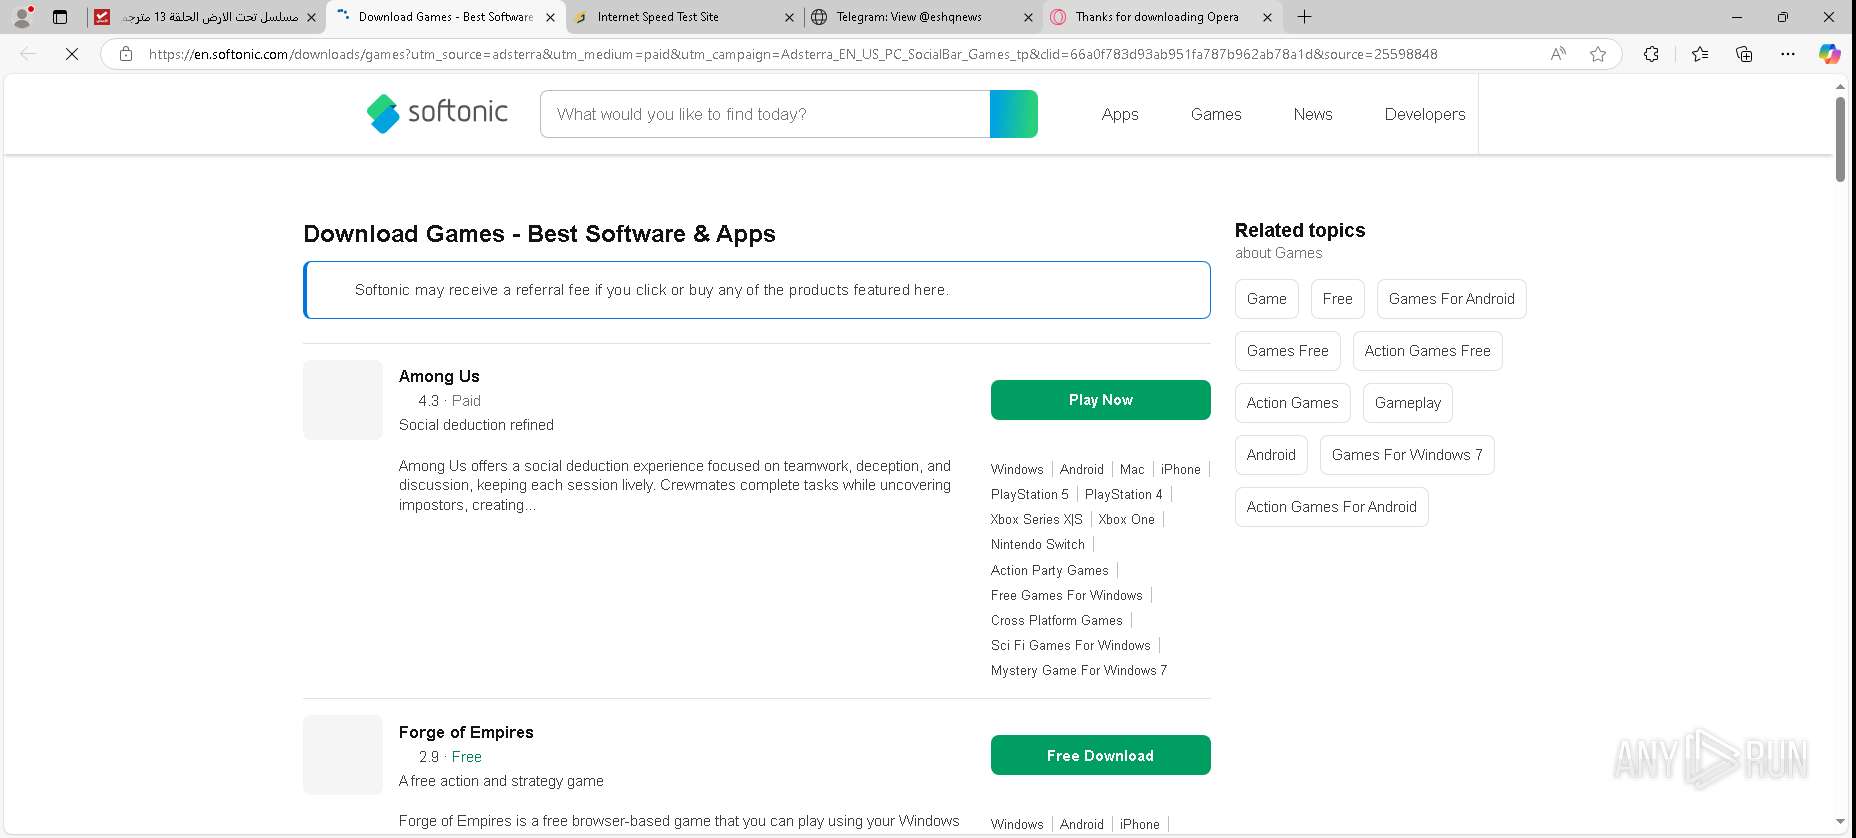Open Among Us iPhone platform link
This screenshot has width=1856, height=838.
1181,469
